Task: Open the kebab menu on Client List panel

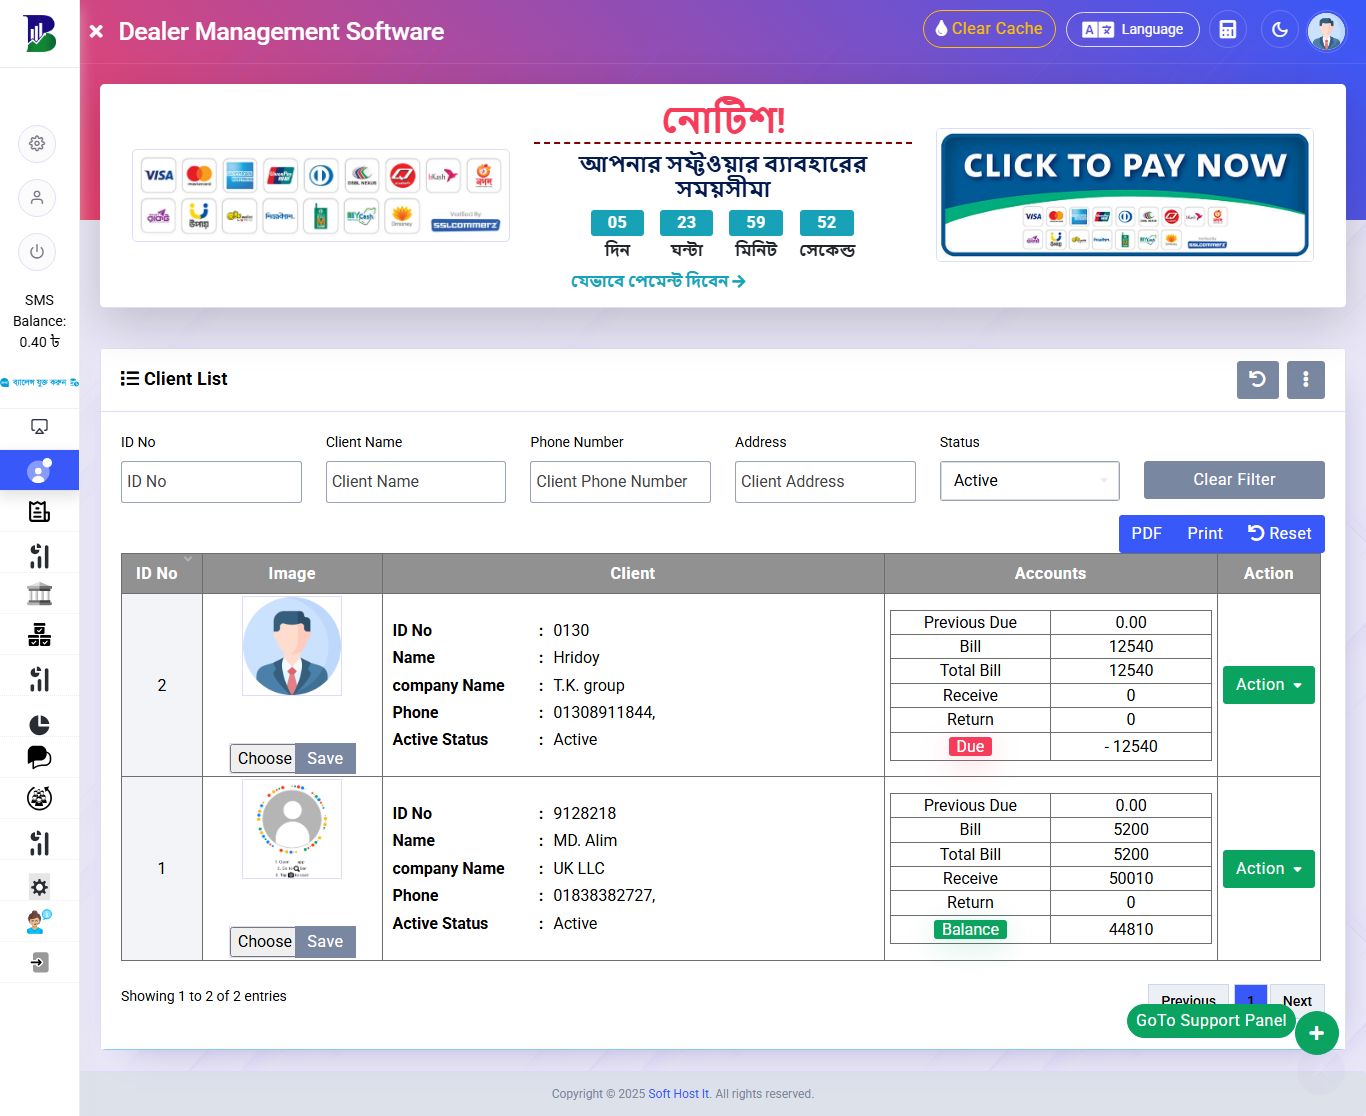Action: pos(1306,380)
